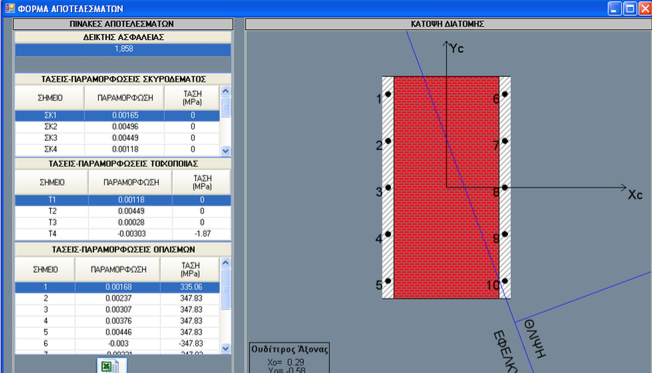The image size is (652, 374).
Task: Click ΤΑΣΕΙΣ-ΠΑΡΑΜΟΡΦΩΣΕΙΣ ΣΚΥΡΟΔΕΜΑΤΟΣ title
Action: coord(123,79)
